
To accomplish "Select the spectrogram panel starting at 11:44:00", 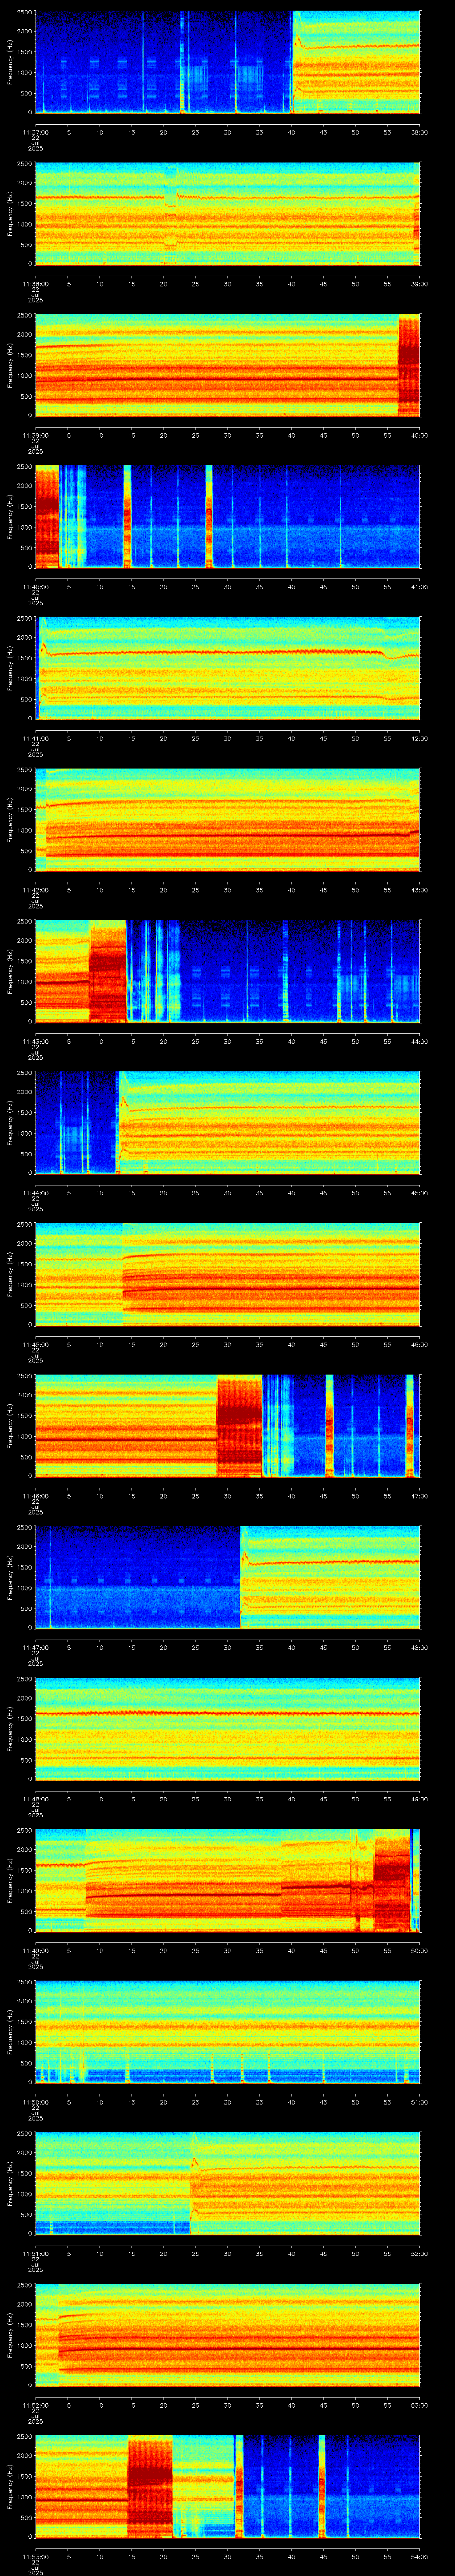I will [x=228, y=1123].
